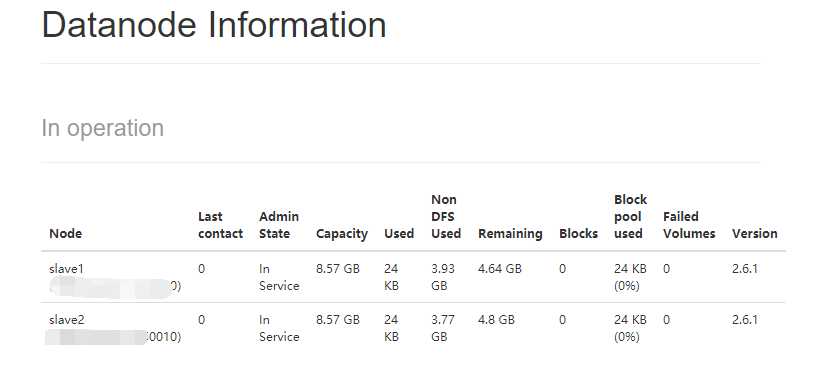Select slave2's 4.8 GB remaining value
Image resolution: width=820 pixels, height=378 pixels.
tap(496, 319)
